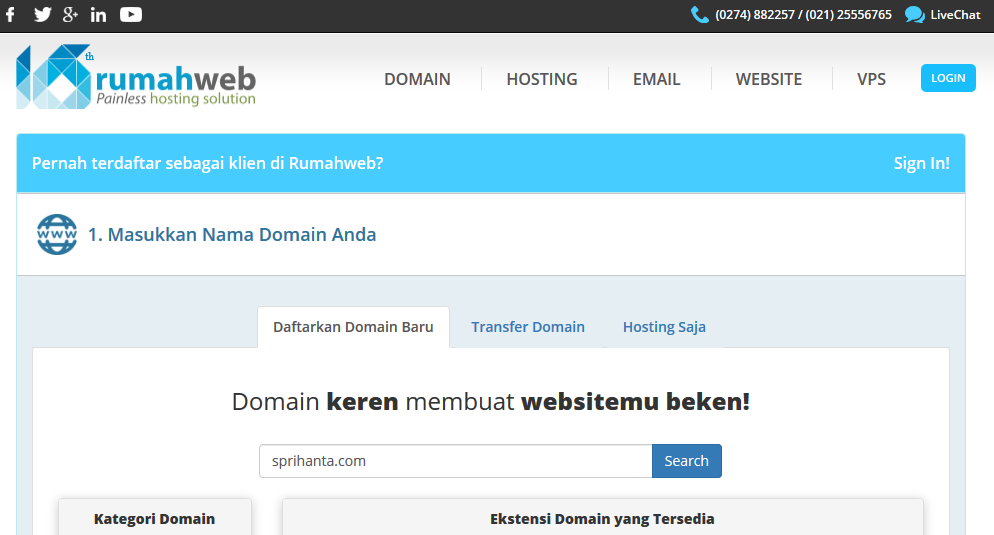Open the DOMAIN menu
Screen dimensions: 994x535
pyautogui.click(x=417, y=79)
